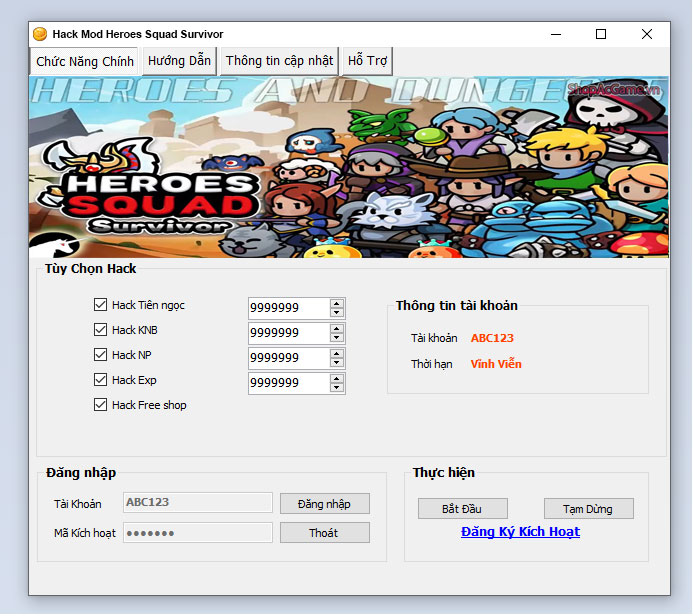The width and height of the screenshot is (693, 616).
Task: Click the Mã Kích hoạt password field
Action: 198,533
